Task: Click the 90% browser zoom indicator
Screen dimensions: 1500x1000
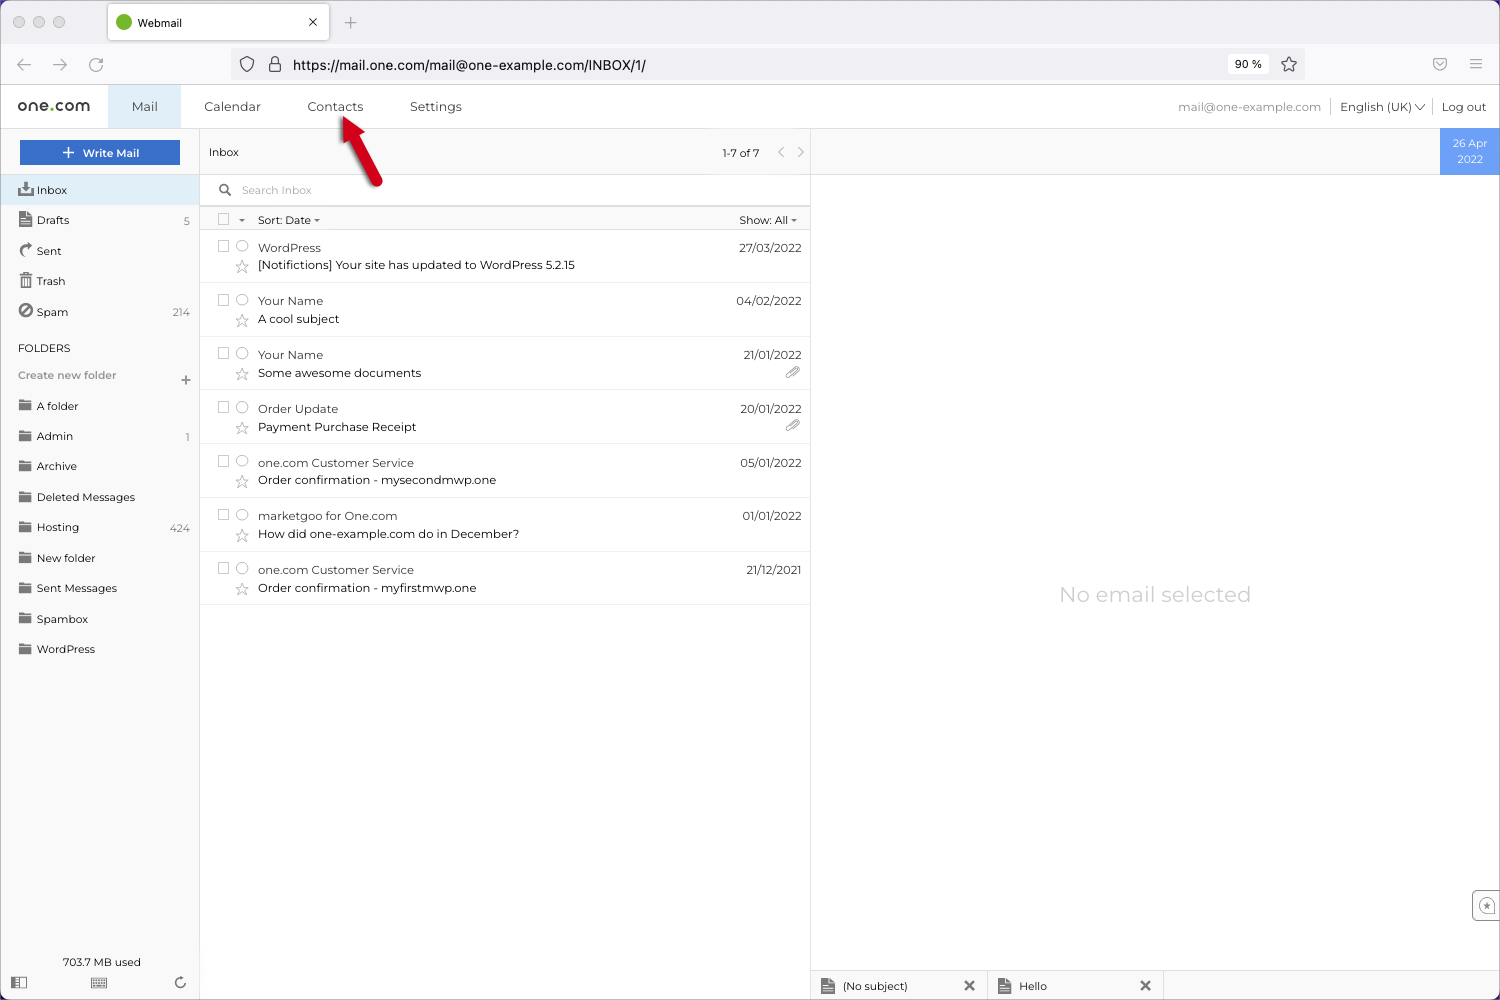Action: (1247, 64)
